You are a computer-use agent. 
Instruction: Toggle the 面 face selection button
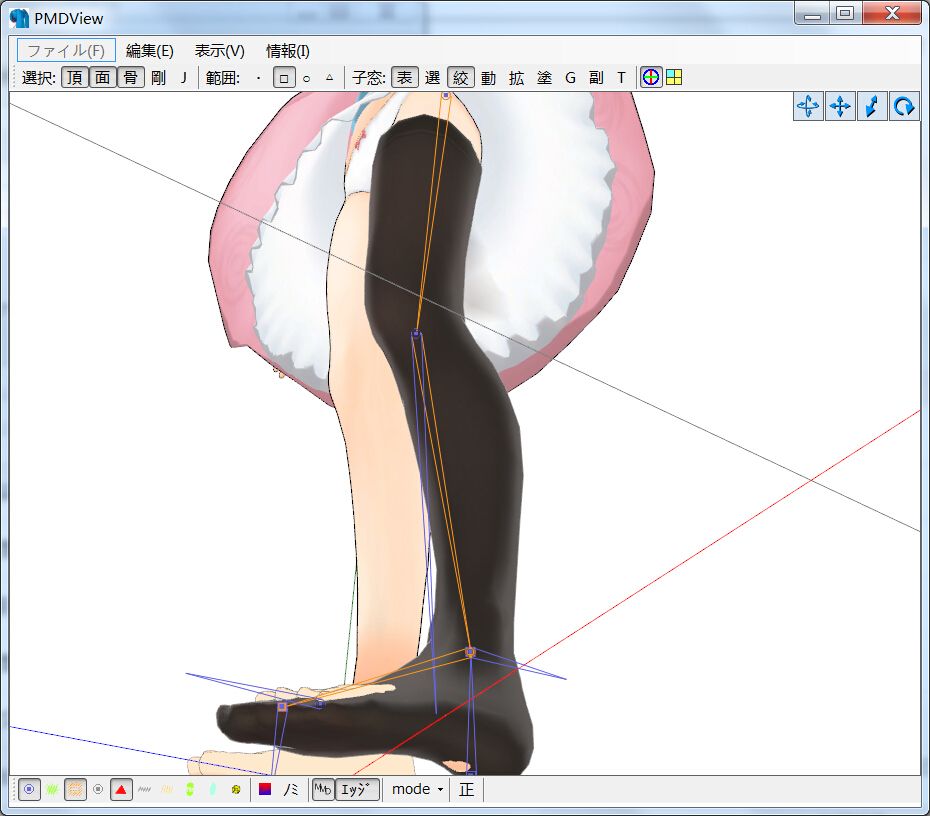pyautogui.click(x=102, y=77)
